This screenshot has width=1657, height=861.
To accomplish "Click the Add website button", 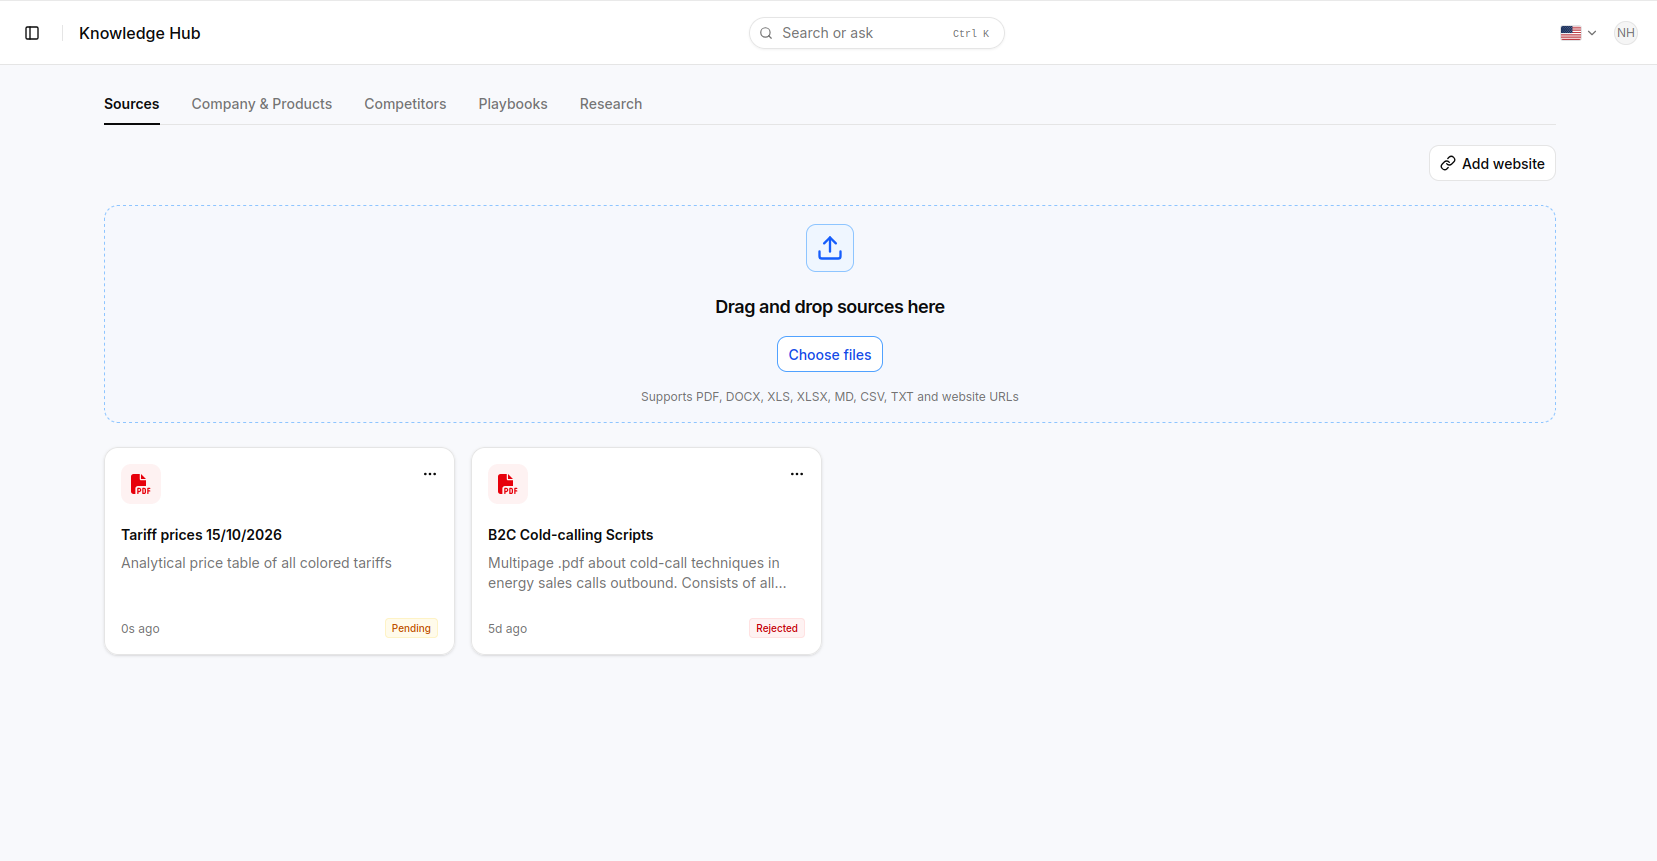I will click(1492, 163).
